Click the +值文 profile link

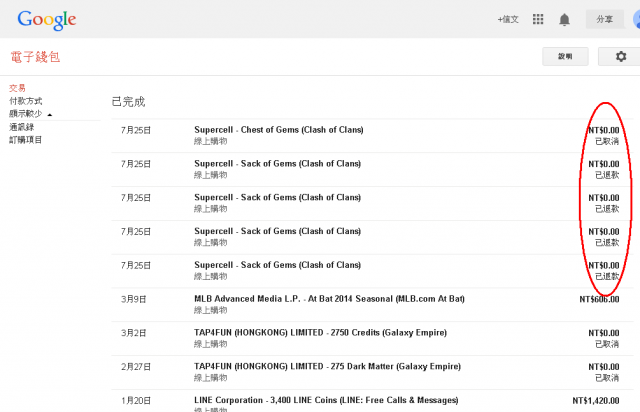point(508,19)
